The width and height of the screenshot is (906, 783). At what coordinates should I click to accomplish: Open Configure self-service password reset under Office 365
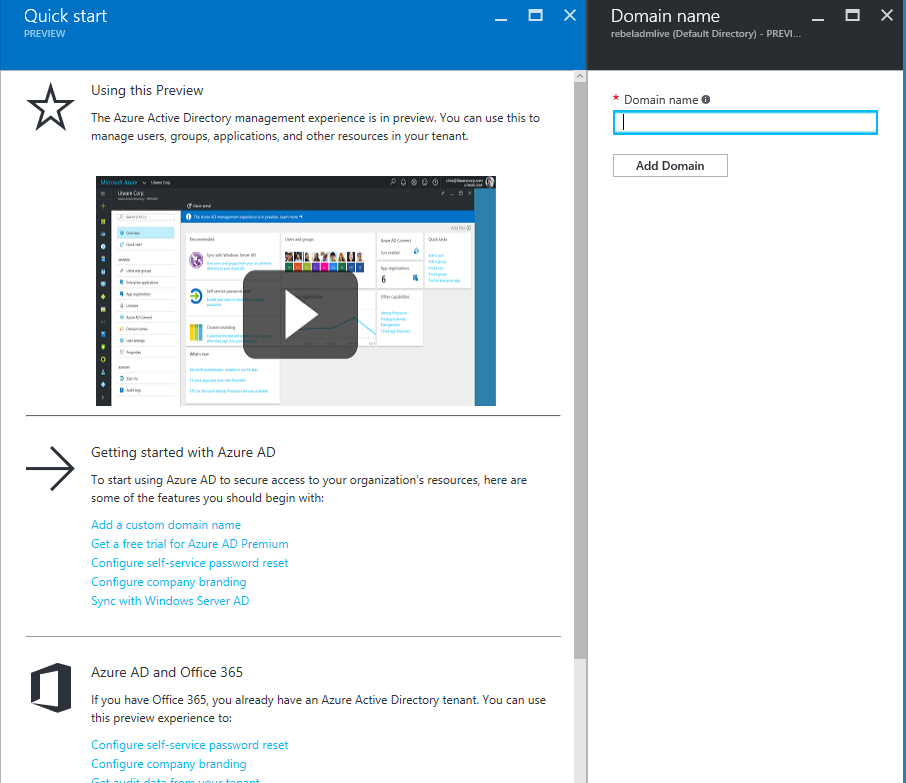pyautogui.click(x=190, y=745)
